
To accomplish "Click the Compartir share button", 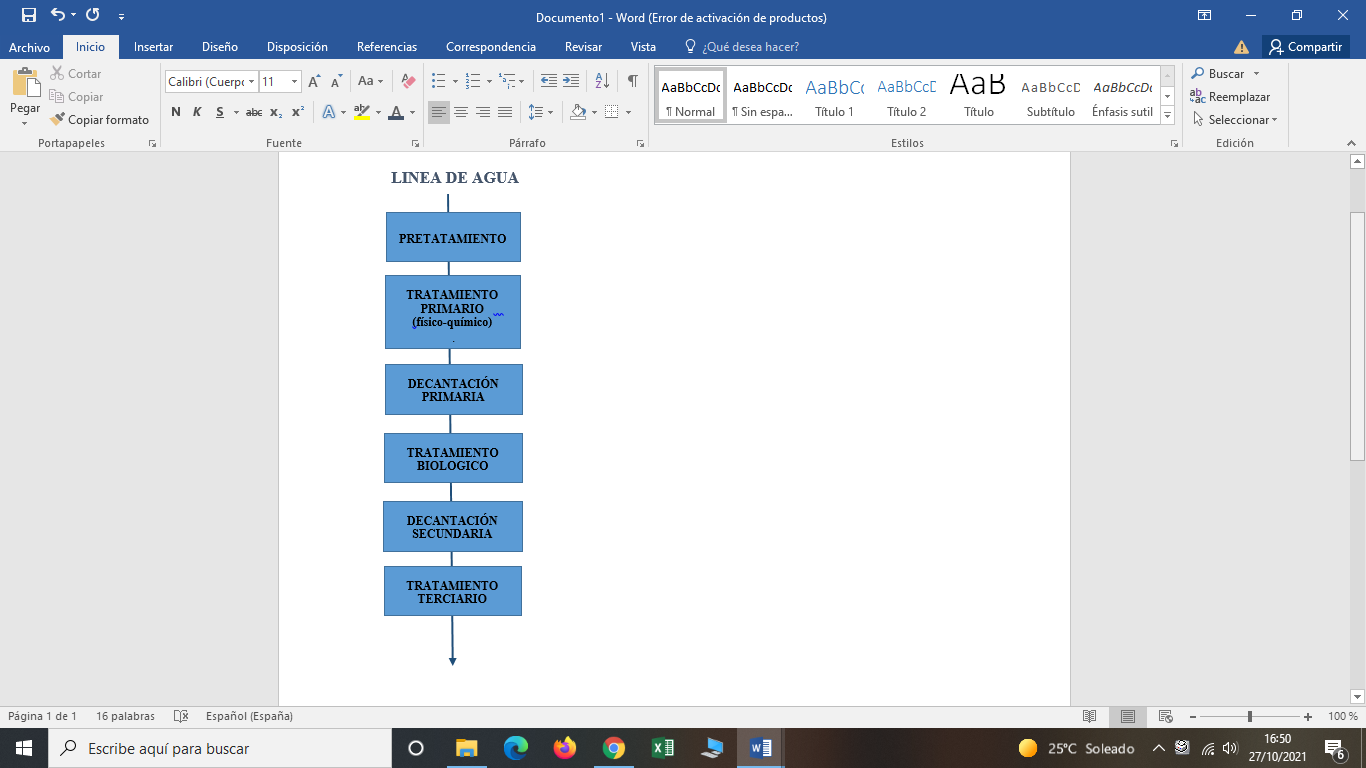I will 1305,47.
